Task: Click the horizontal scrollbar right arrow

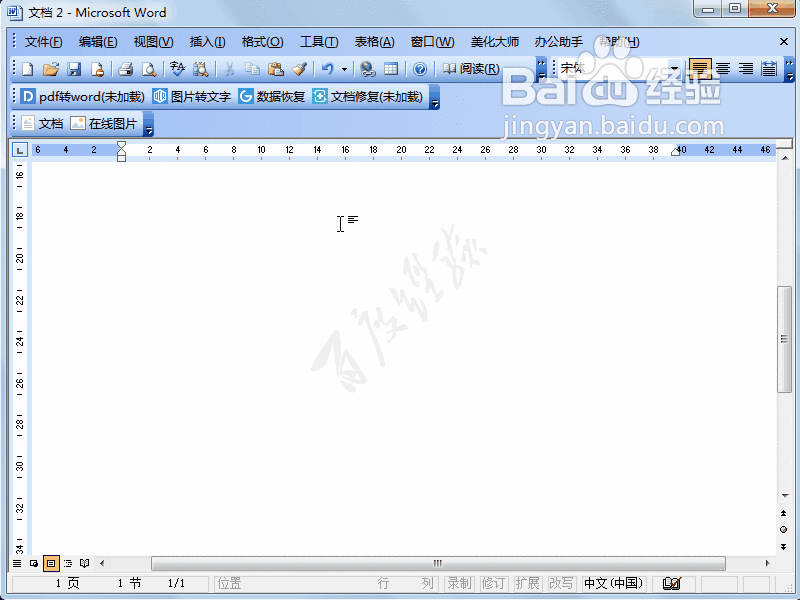Action: pyautogui.click(x=767, y=563)
